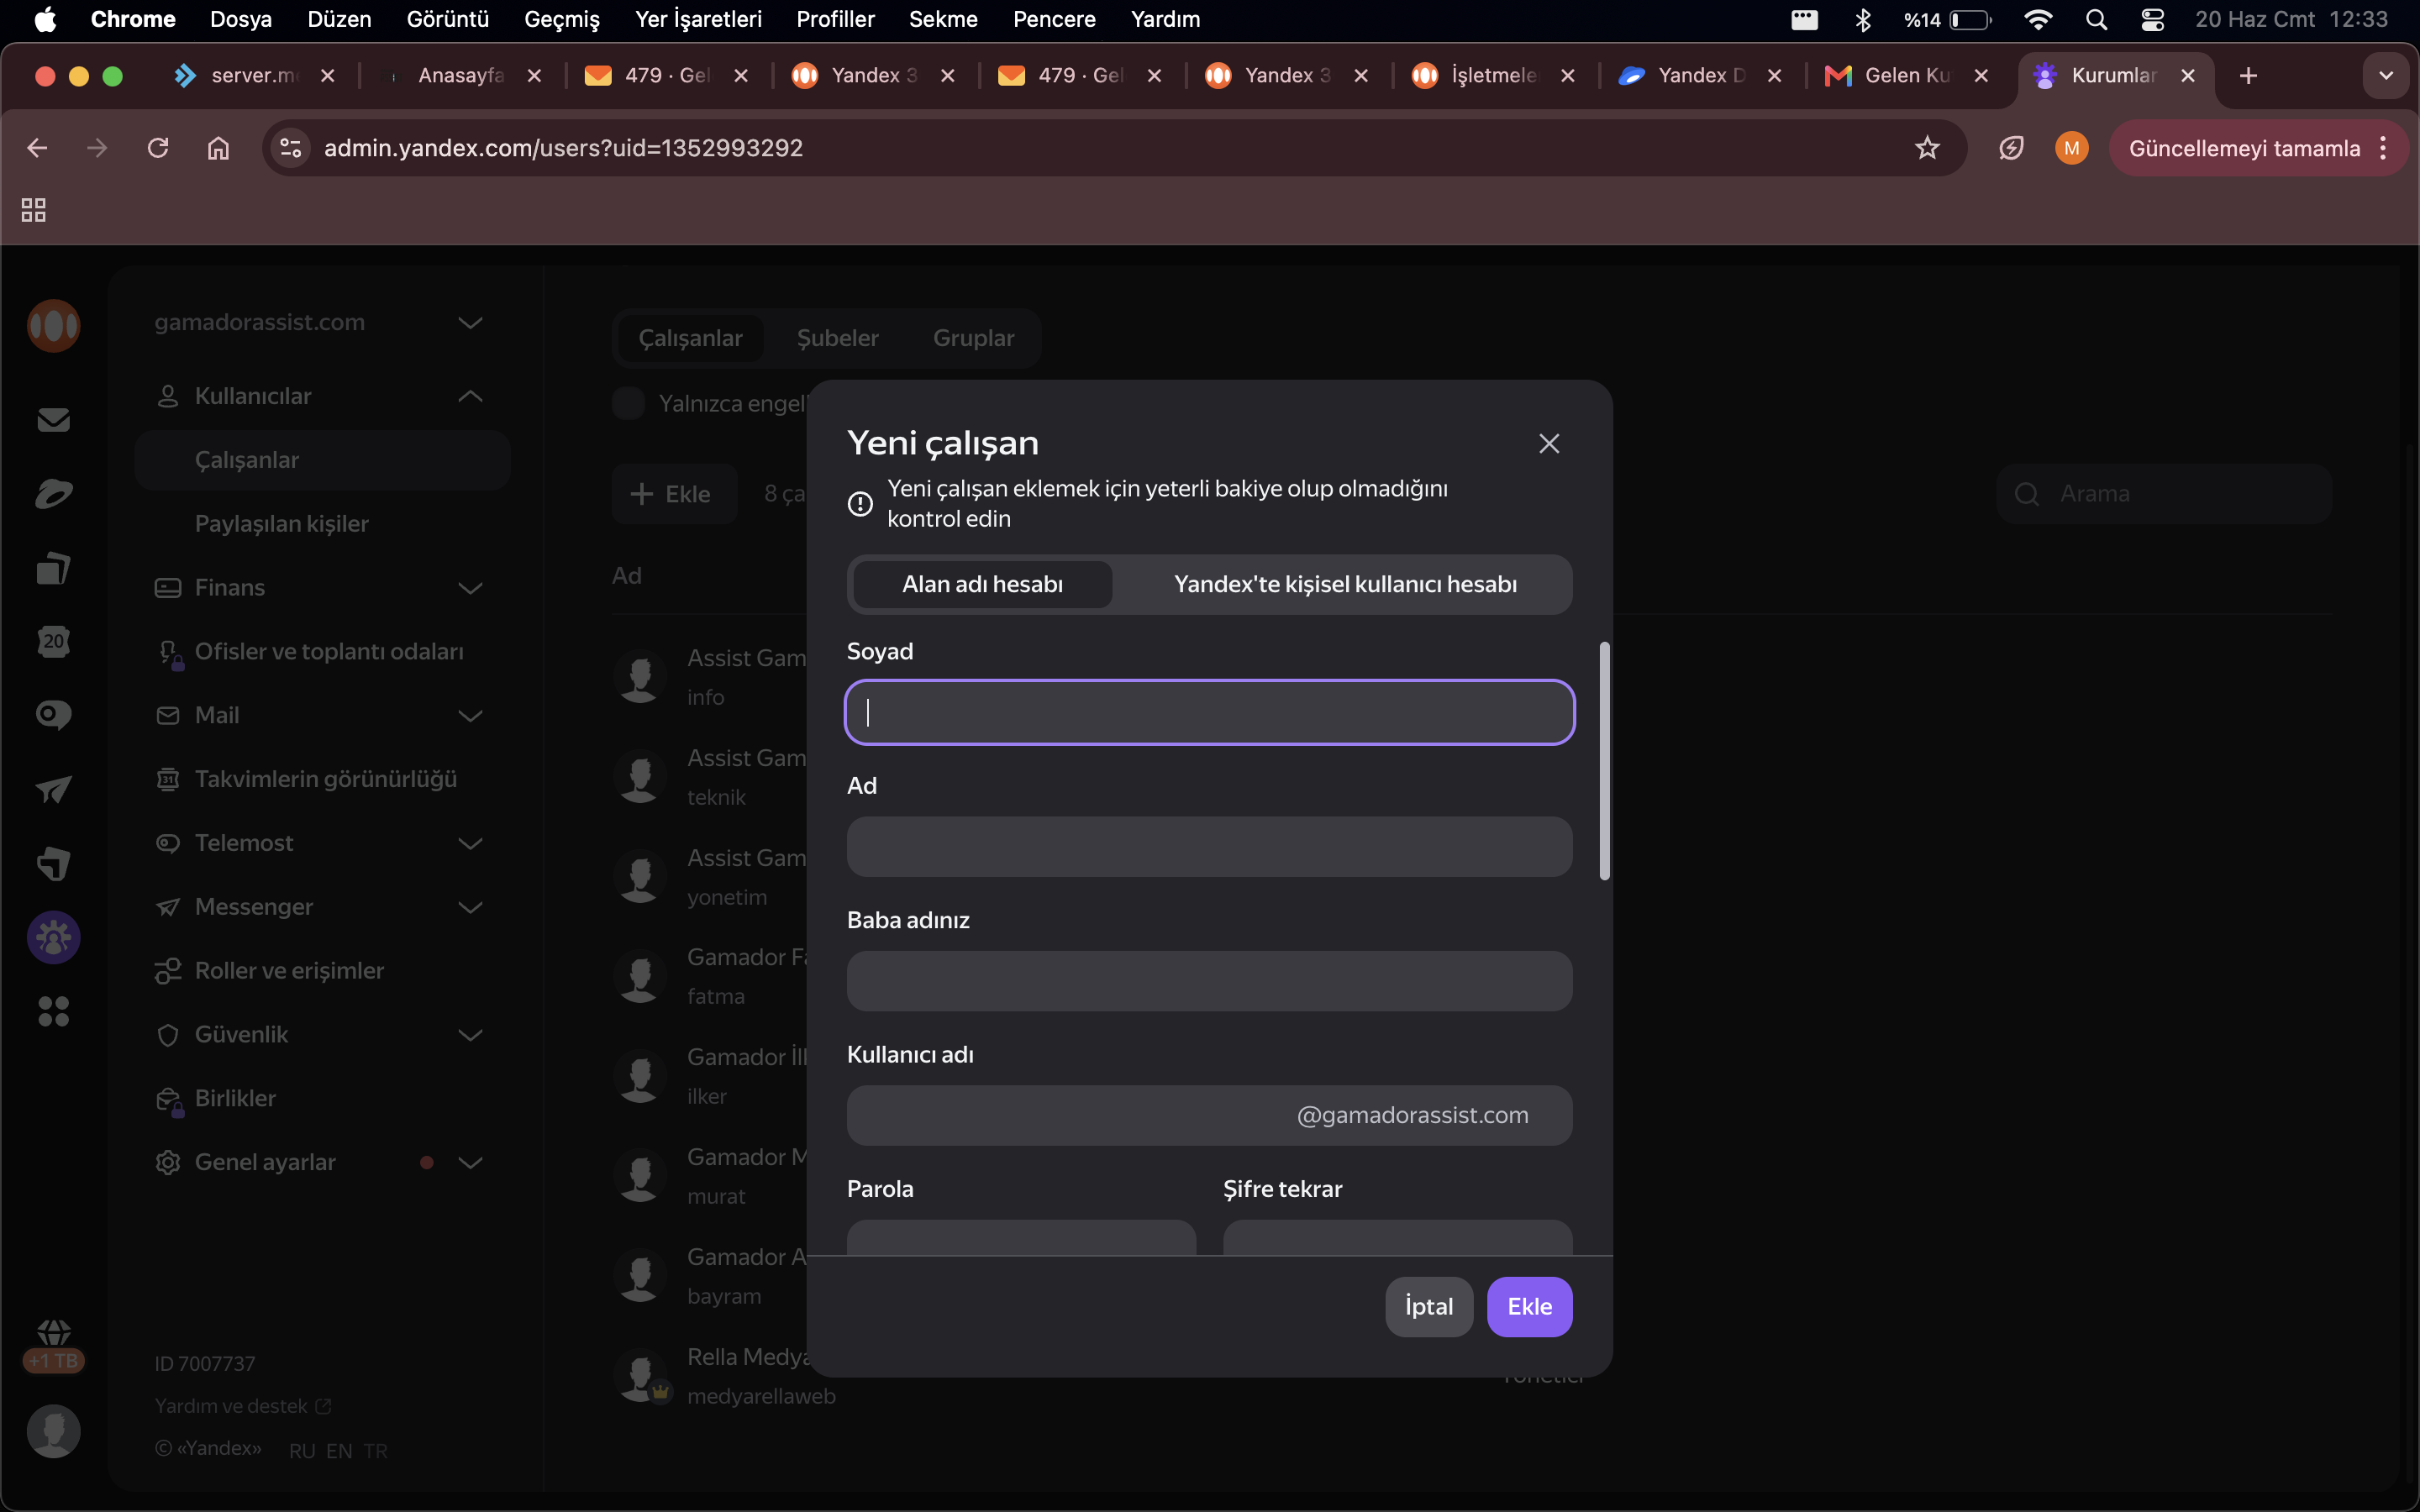Screen dimensions: 2420x1512
Task: Open Yandex Mail icon in left sidebar
Action: tap(53, 420)
